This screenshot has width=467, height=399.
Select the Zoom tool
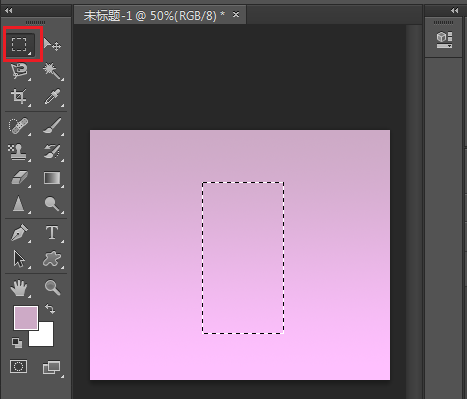[x=53, y=288]
